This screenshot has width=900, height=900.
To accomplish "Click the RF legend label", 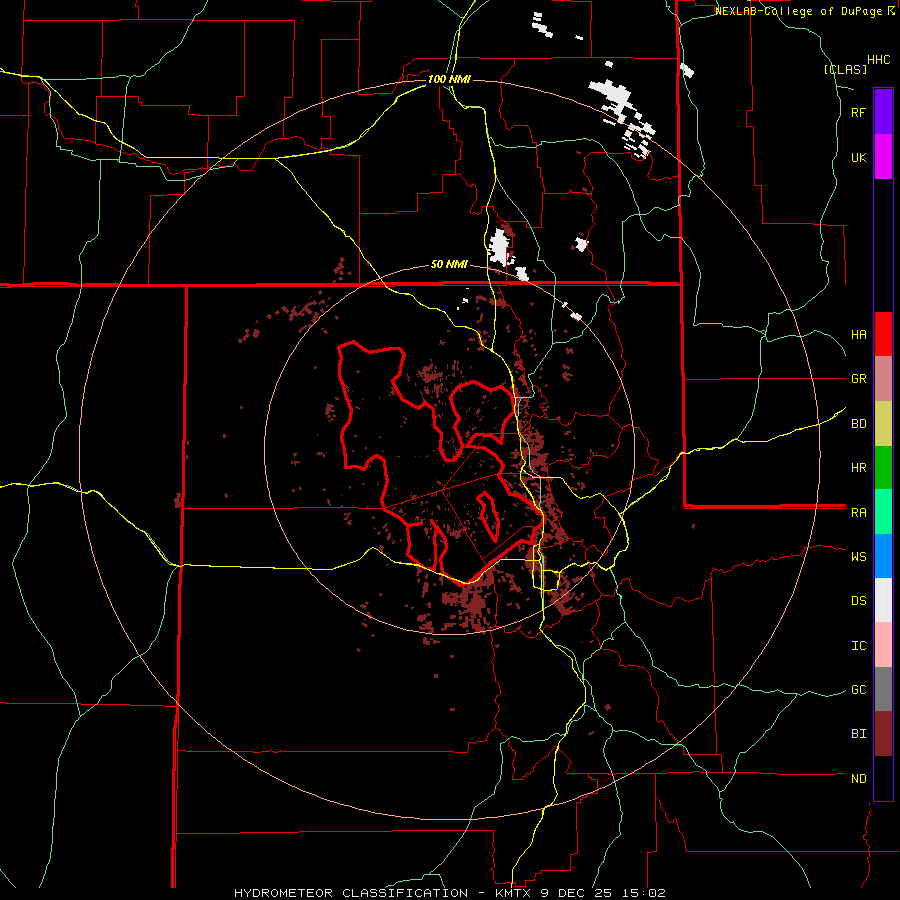I will [x=858, y=112].
